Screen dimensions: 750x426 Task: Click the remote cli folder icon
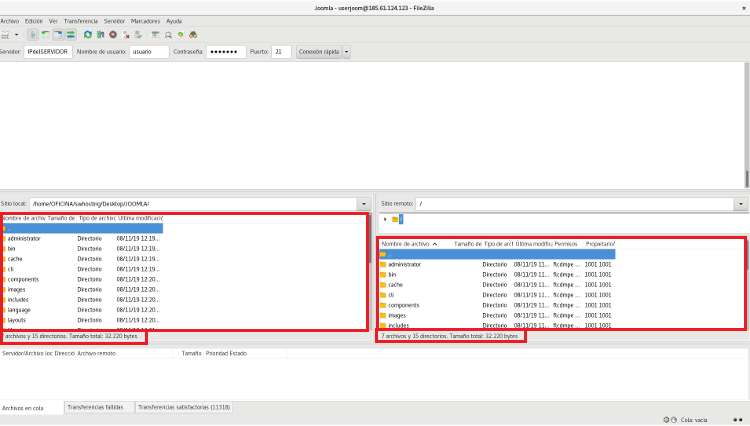pos(383,295)
